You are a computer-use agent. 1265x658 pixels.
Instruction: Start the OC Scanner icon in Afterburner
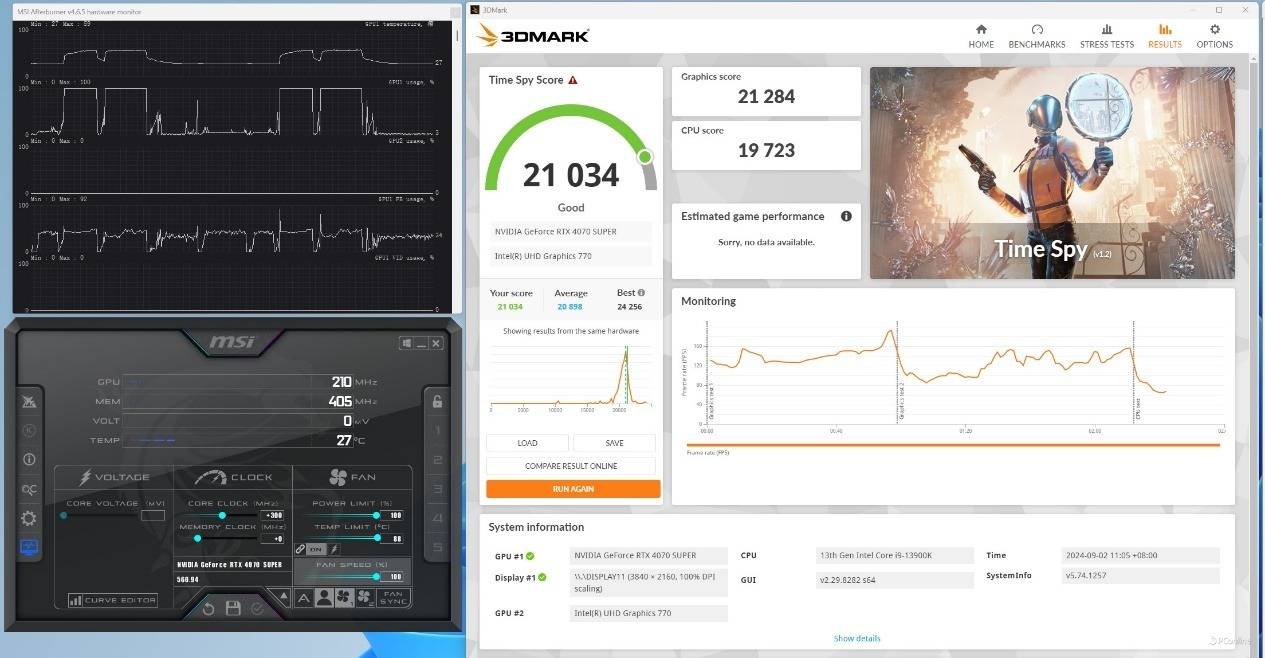tap(29, 489)
